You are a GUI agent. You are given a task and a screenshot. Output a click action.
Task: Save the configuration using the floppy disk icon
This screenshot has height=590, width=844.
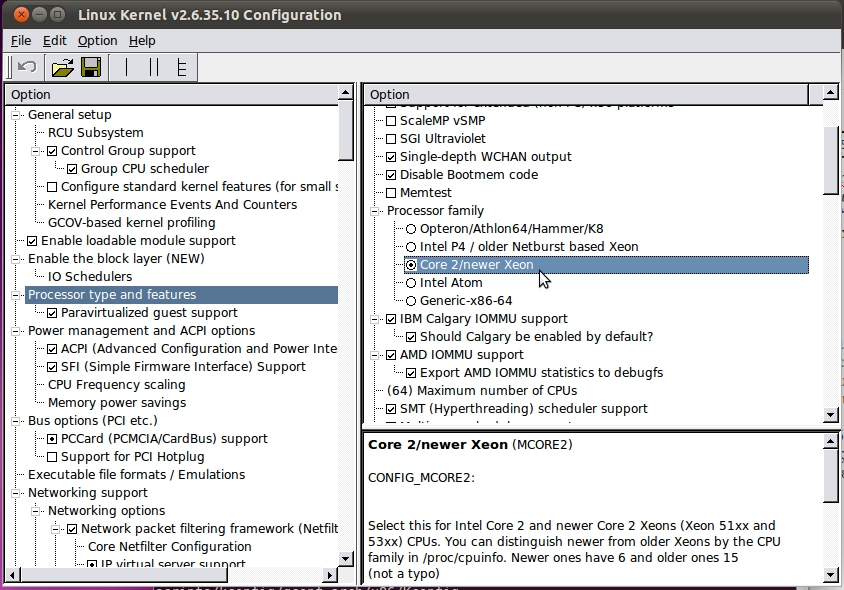pyautogui.click(x=90, y=65)
